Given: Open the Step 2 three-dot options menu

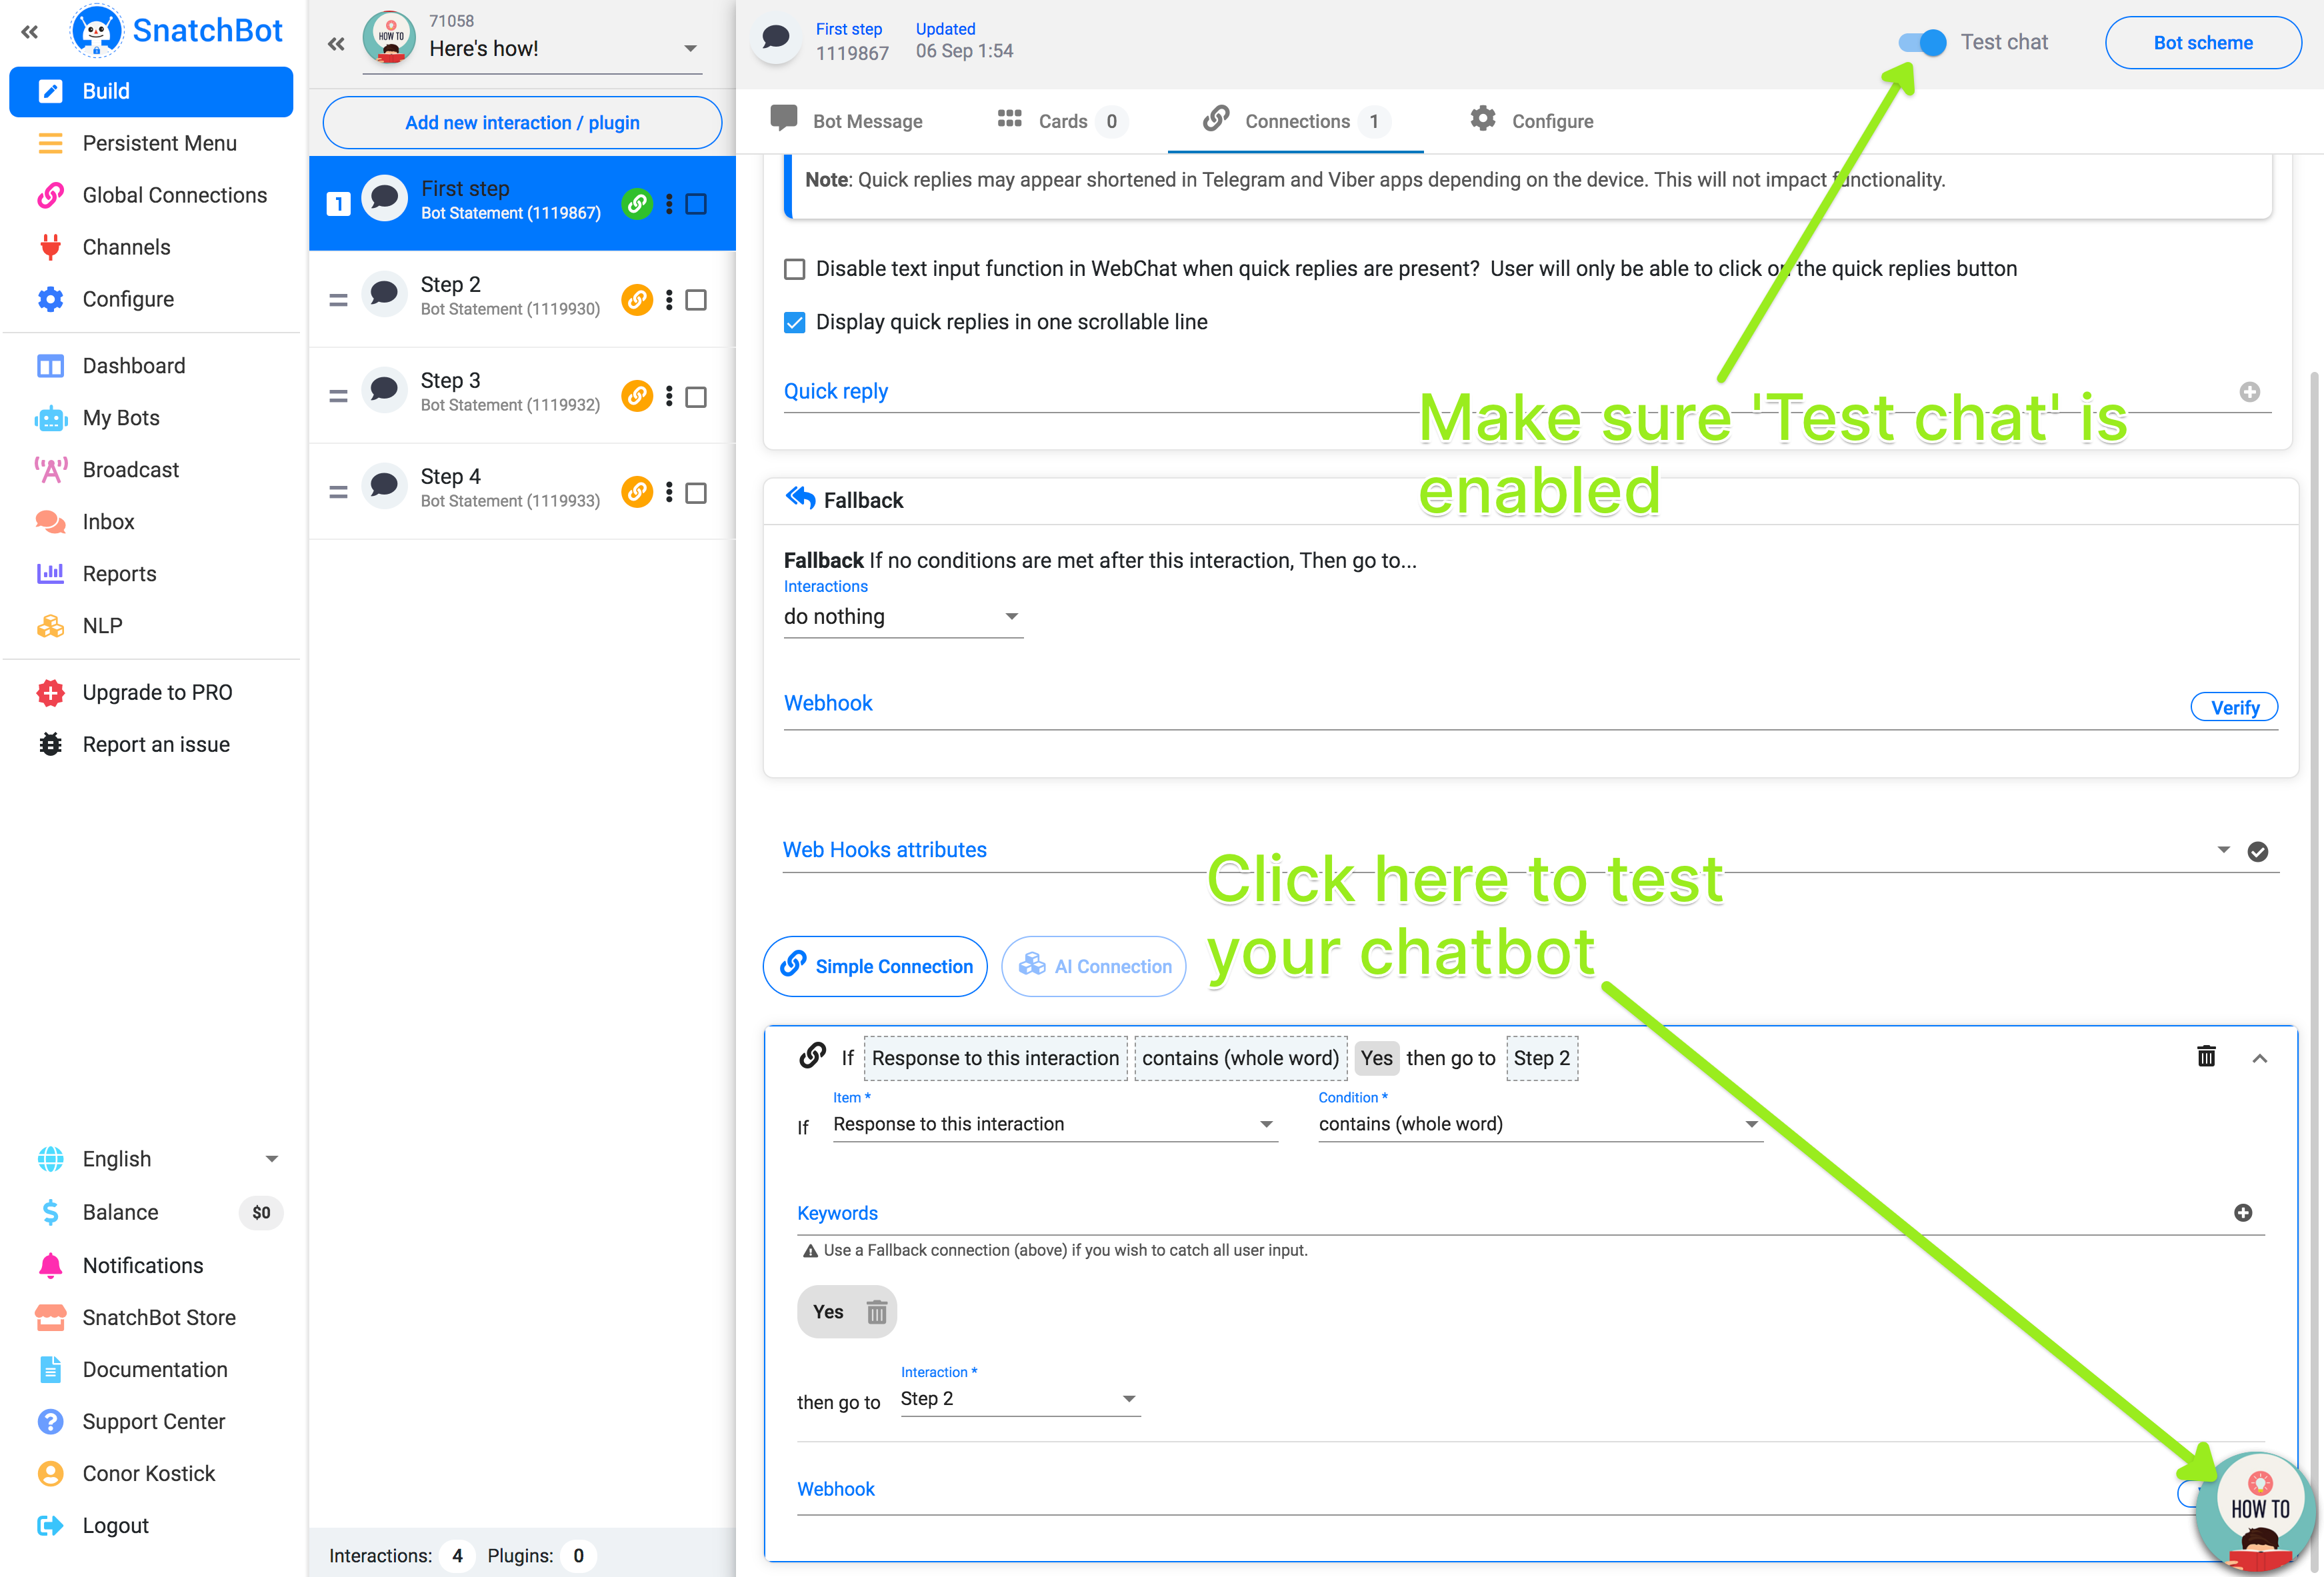Looking at the screenshot, I should pyautogui.click(x=669, y=300).
